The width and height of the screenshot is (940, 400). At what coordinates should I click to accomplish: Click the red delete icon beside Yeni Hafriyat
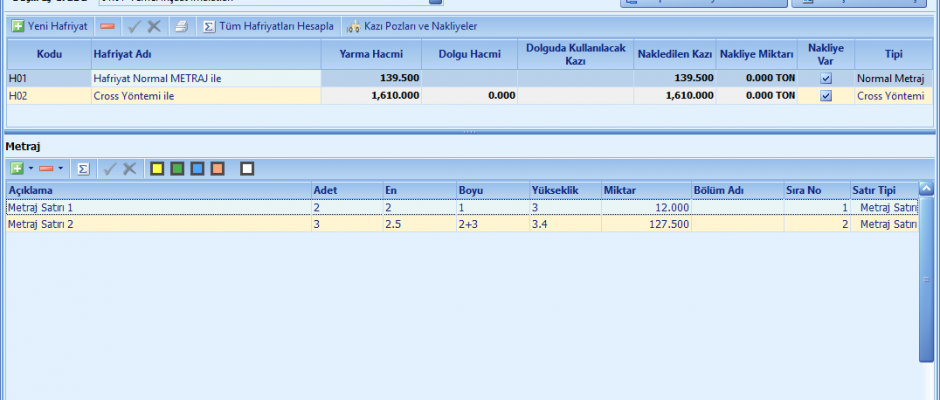pos(107,25)
